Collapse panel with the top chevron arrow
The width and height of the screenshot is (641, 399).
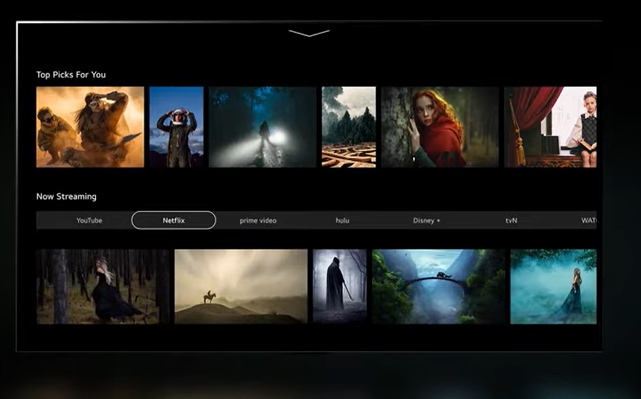[309, 33]
